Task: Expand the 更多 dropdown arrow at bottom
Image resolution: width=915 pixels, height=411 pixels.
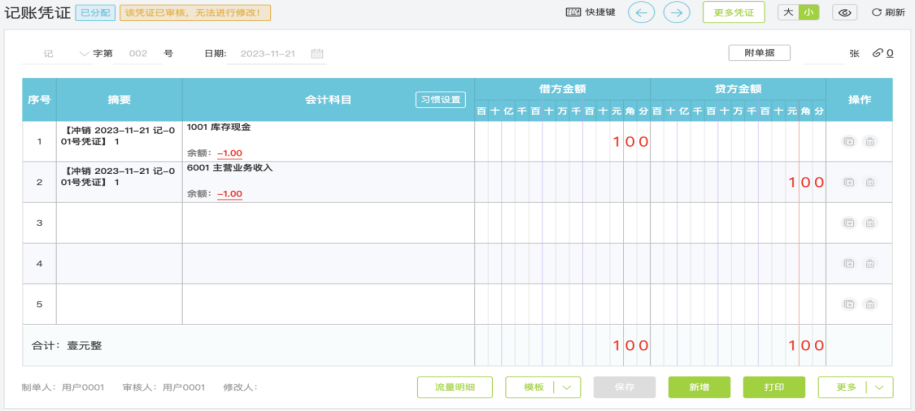Action: point(880,388)
